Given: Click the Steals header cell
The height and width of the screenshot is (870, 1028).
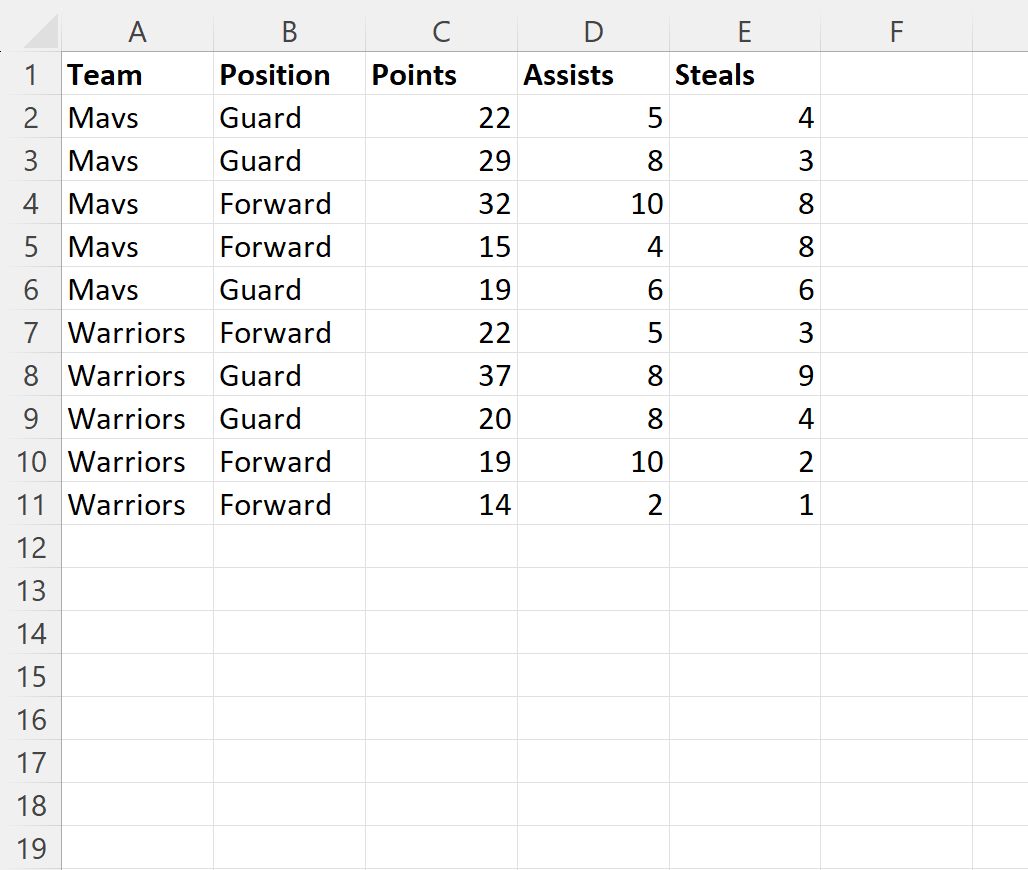Looking at the screenshot, I should click(x=745, y=74).
